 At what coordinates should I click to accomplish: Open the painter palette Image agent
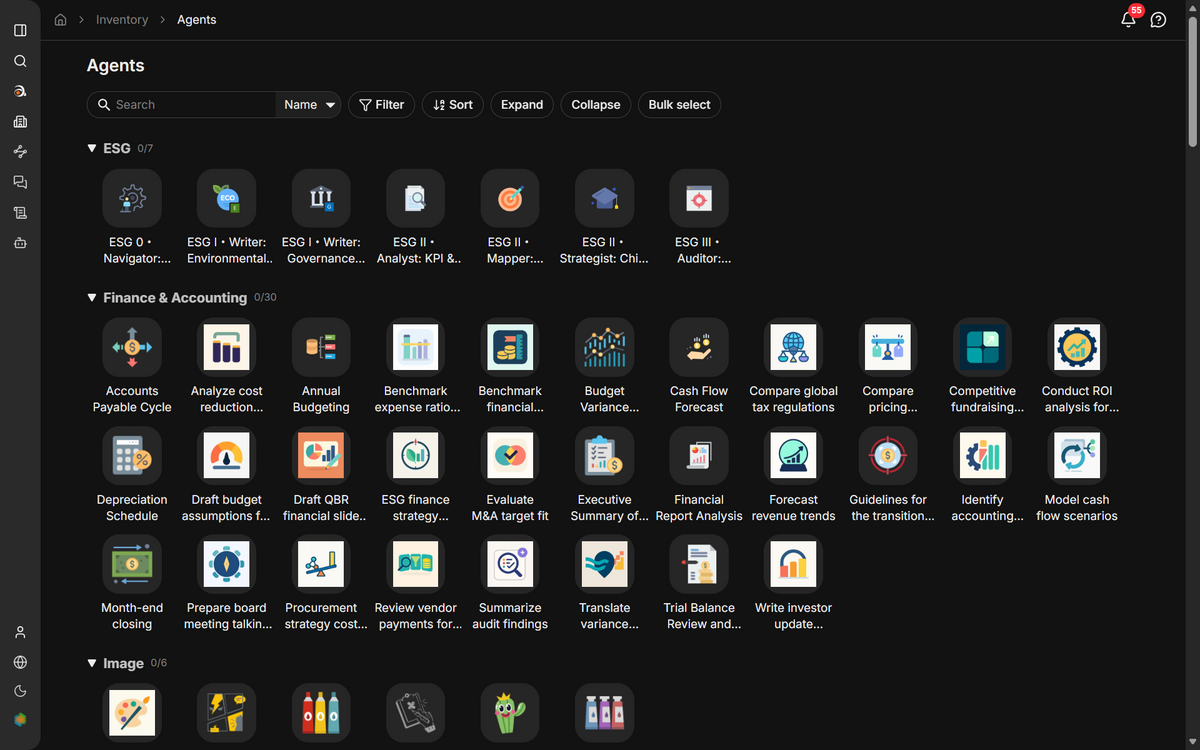coord(132,712)
